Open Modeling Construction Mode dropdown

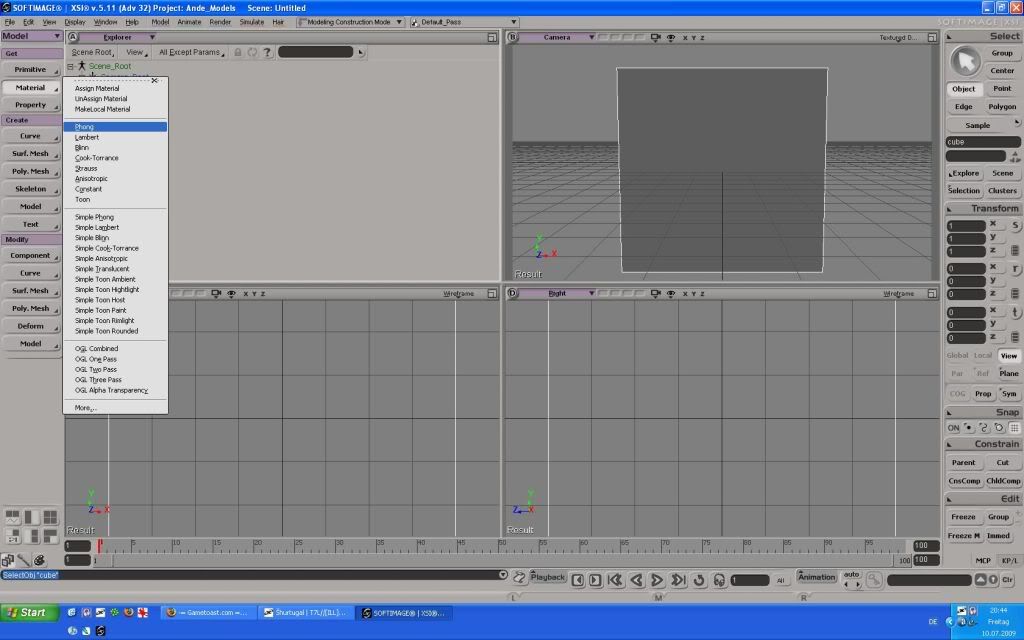tap(350, 22)
